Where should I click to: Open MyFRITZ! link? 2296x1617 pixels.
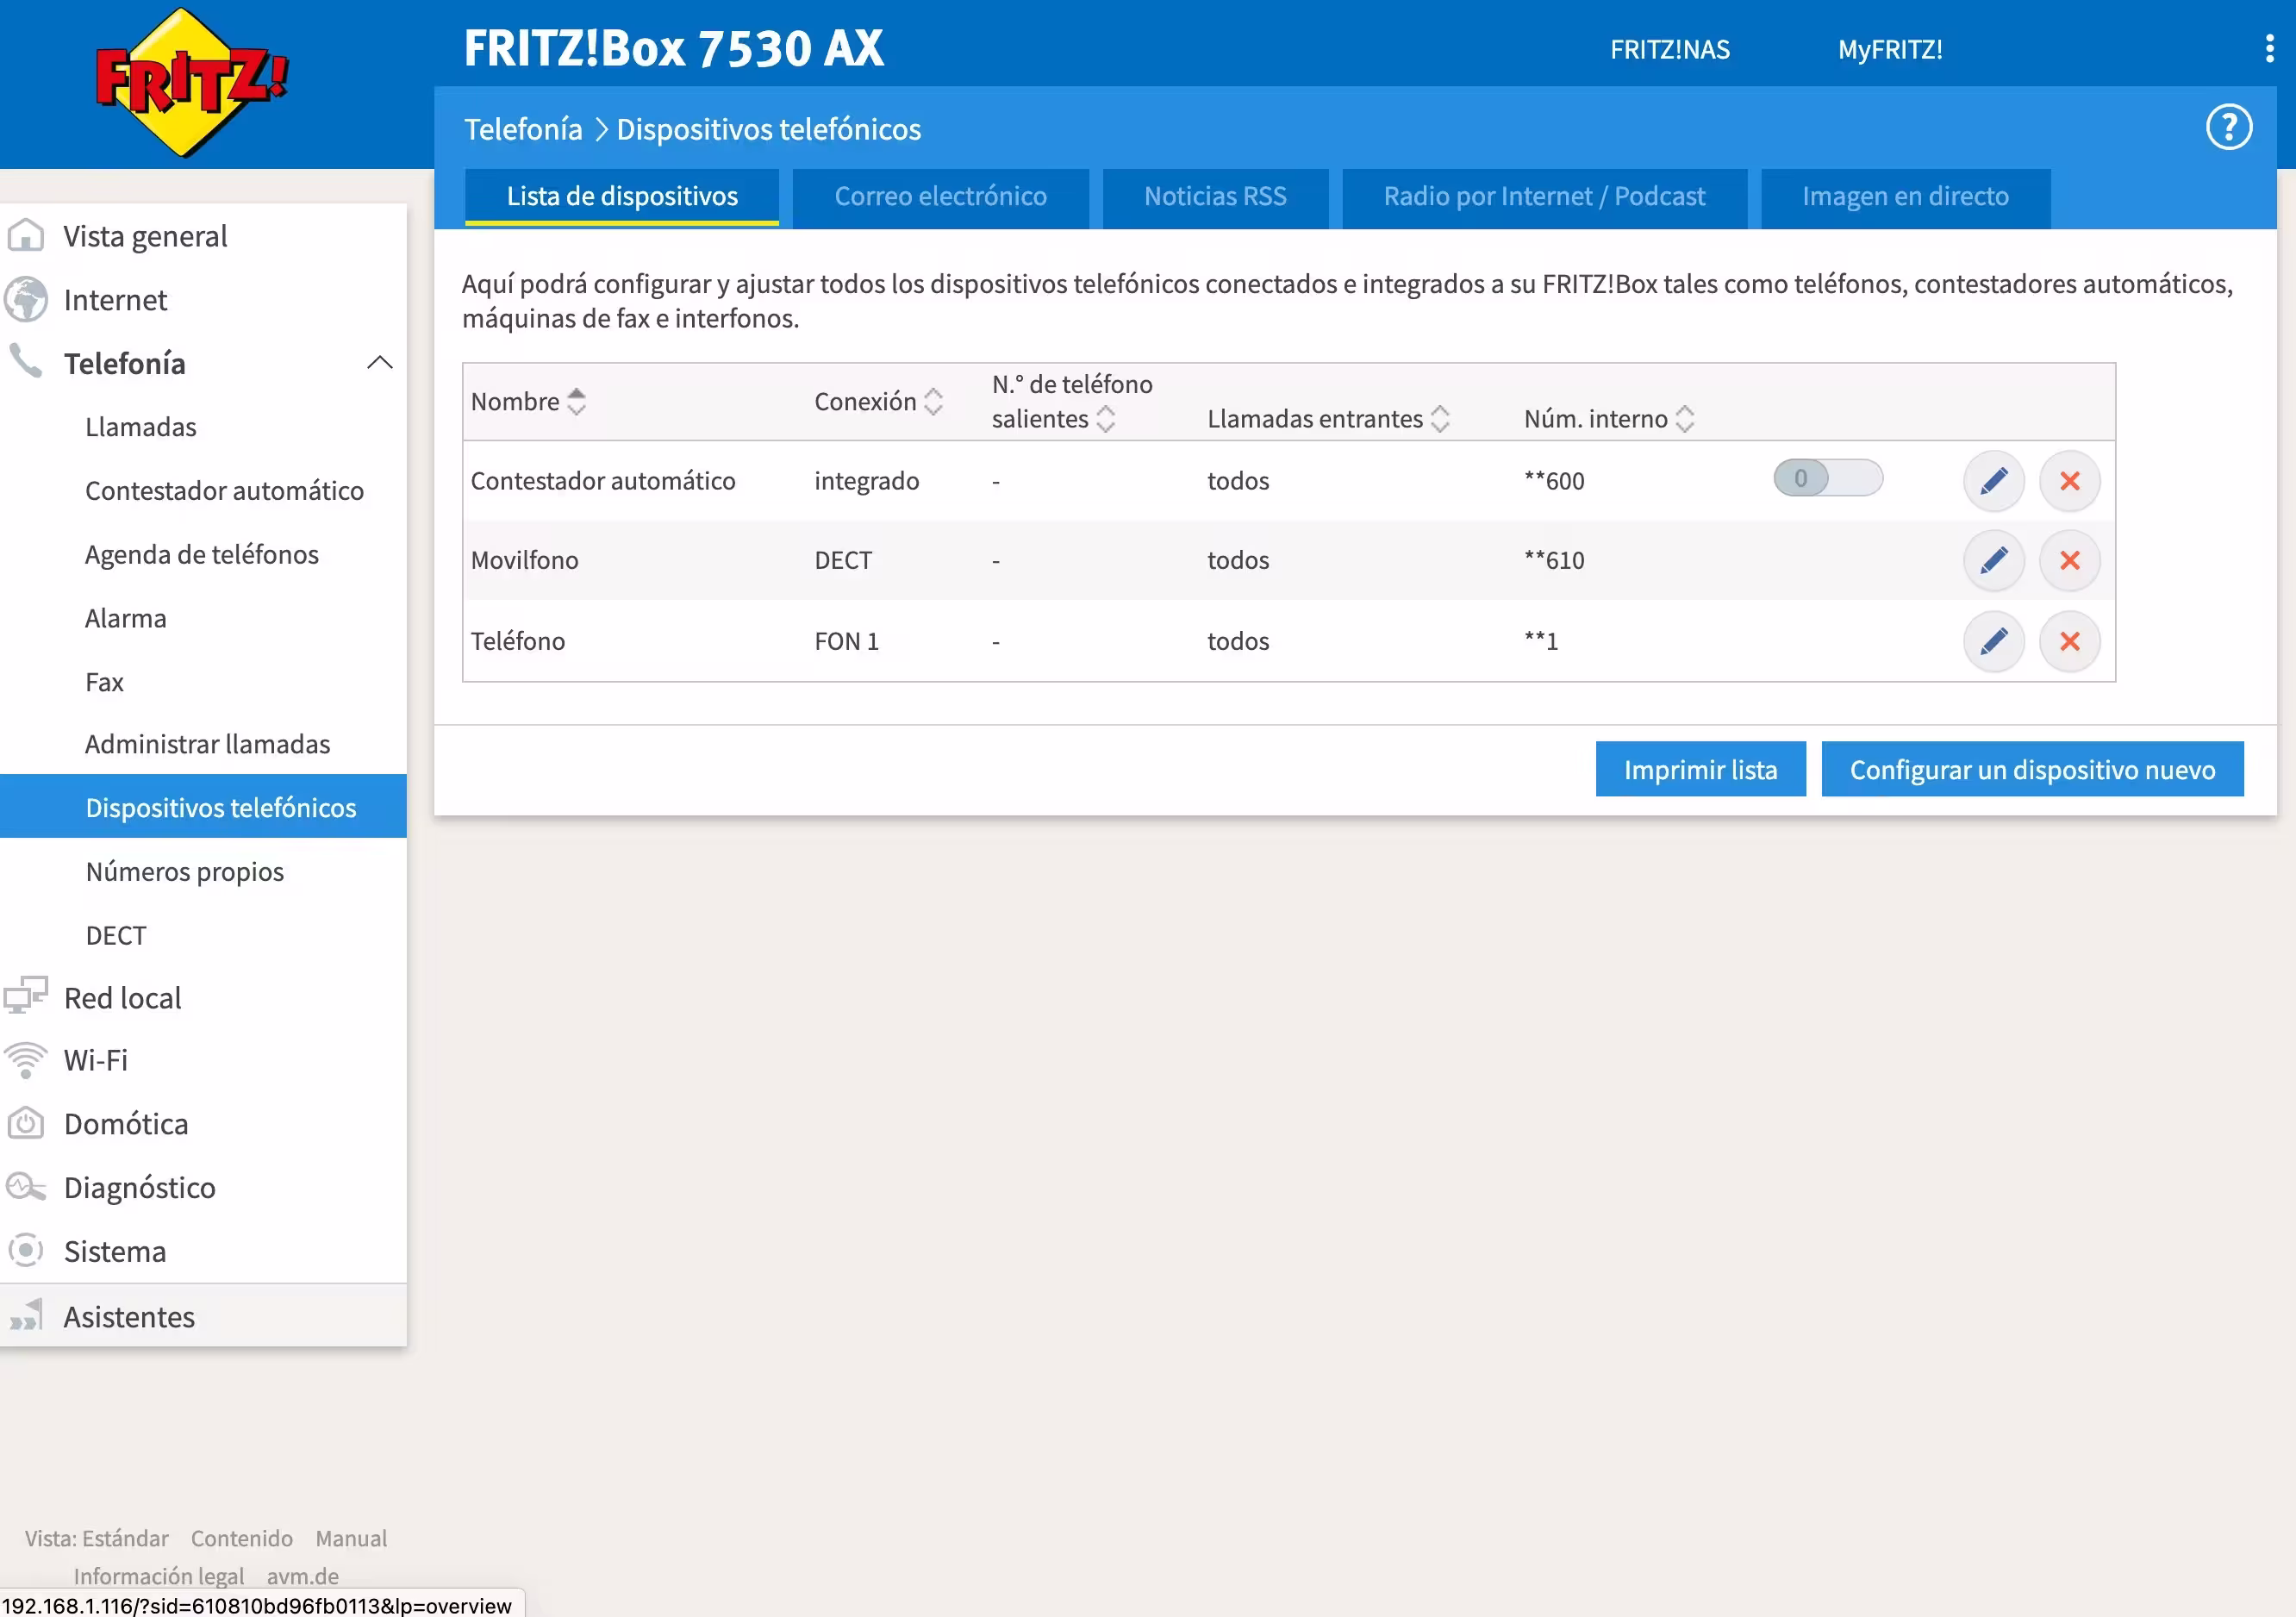pos(1890,49)
